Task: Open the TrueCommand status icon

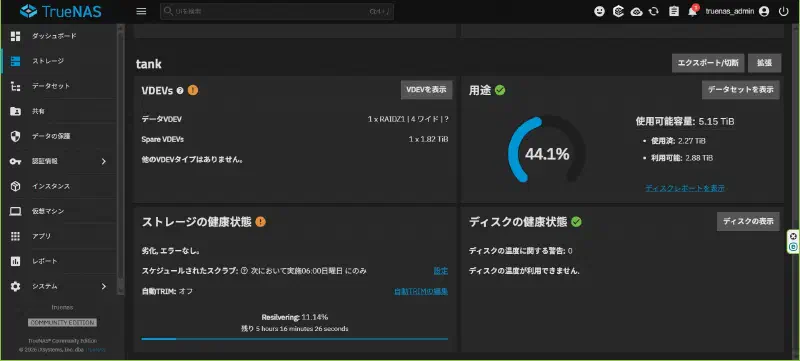Action: 618,11
